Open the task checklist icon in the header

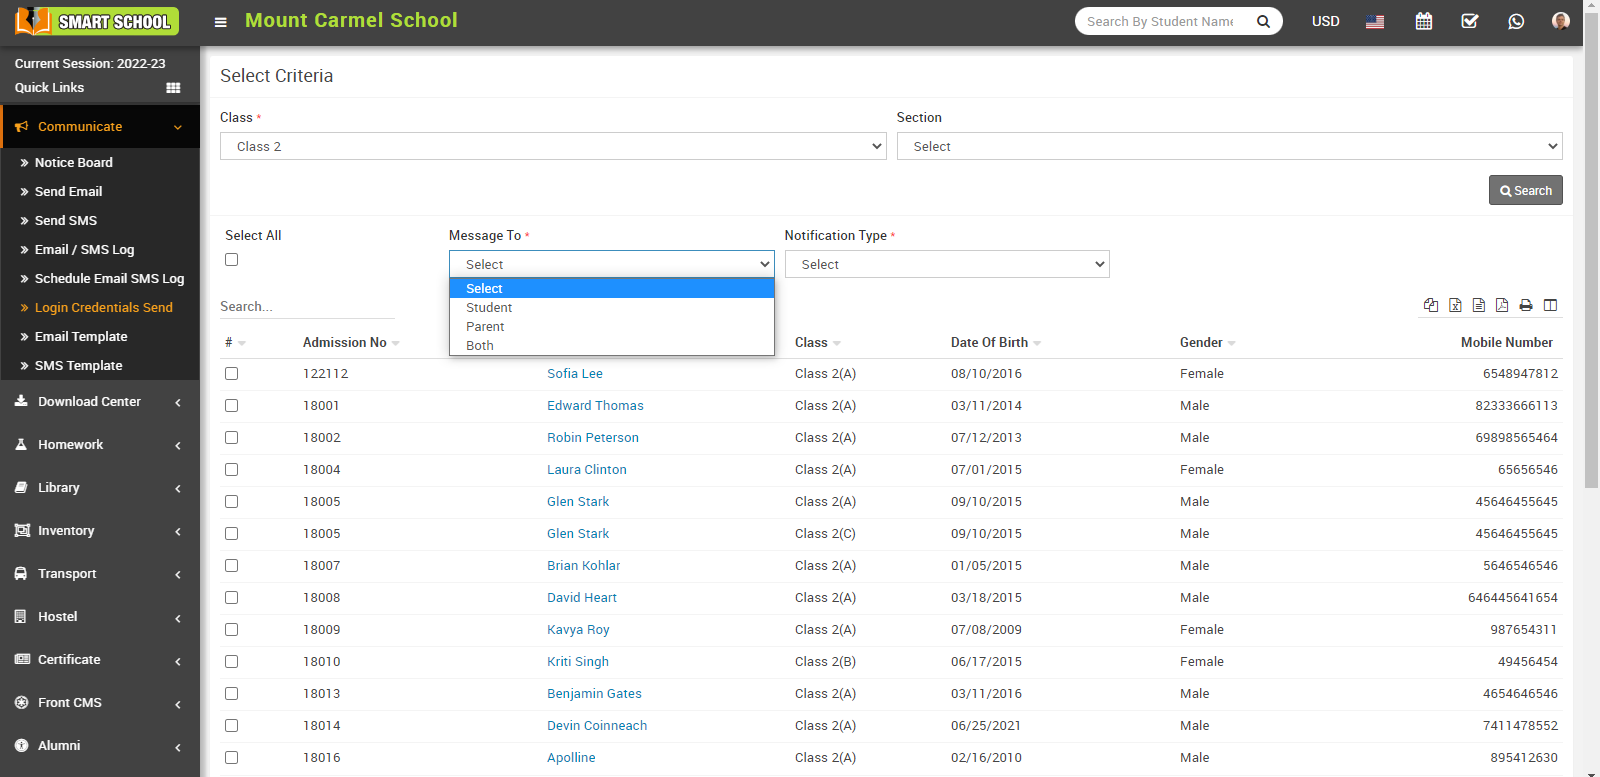(x=1469, y=21)
